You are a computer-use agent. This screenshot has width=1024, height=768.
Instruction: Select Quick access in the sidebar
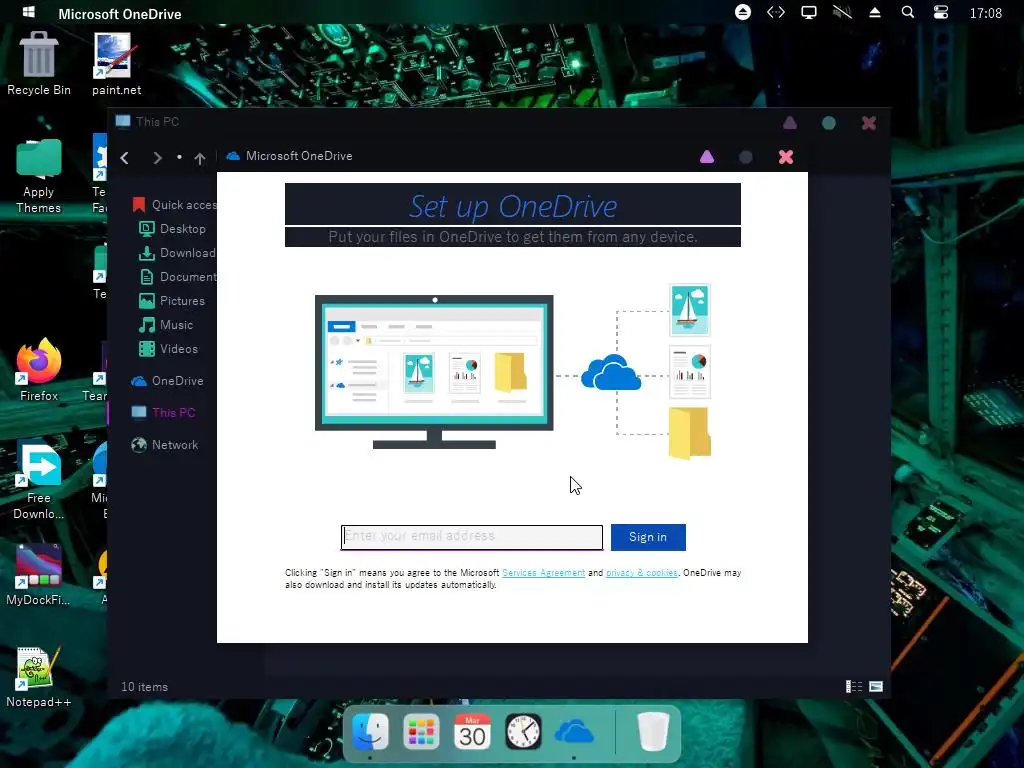point(174,205)
